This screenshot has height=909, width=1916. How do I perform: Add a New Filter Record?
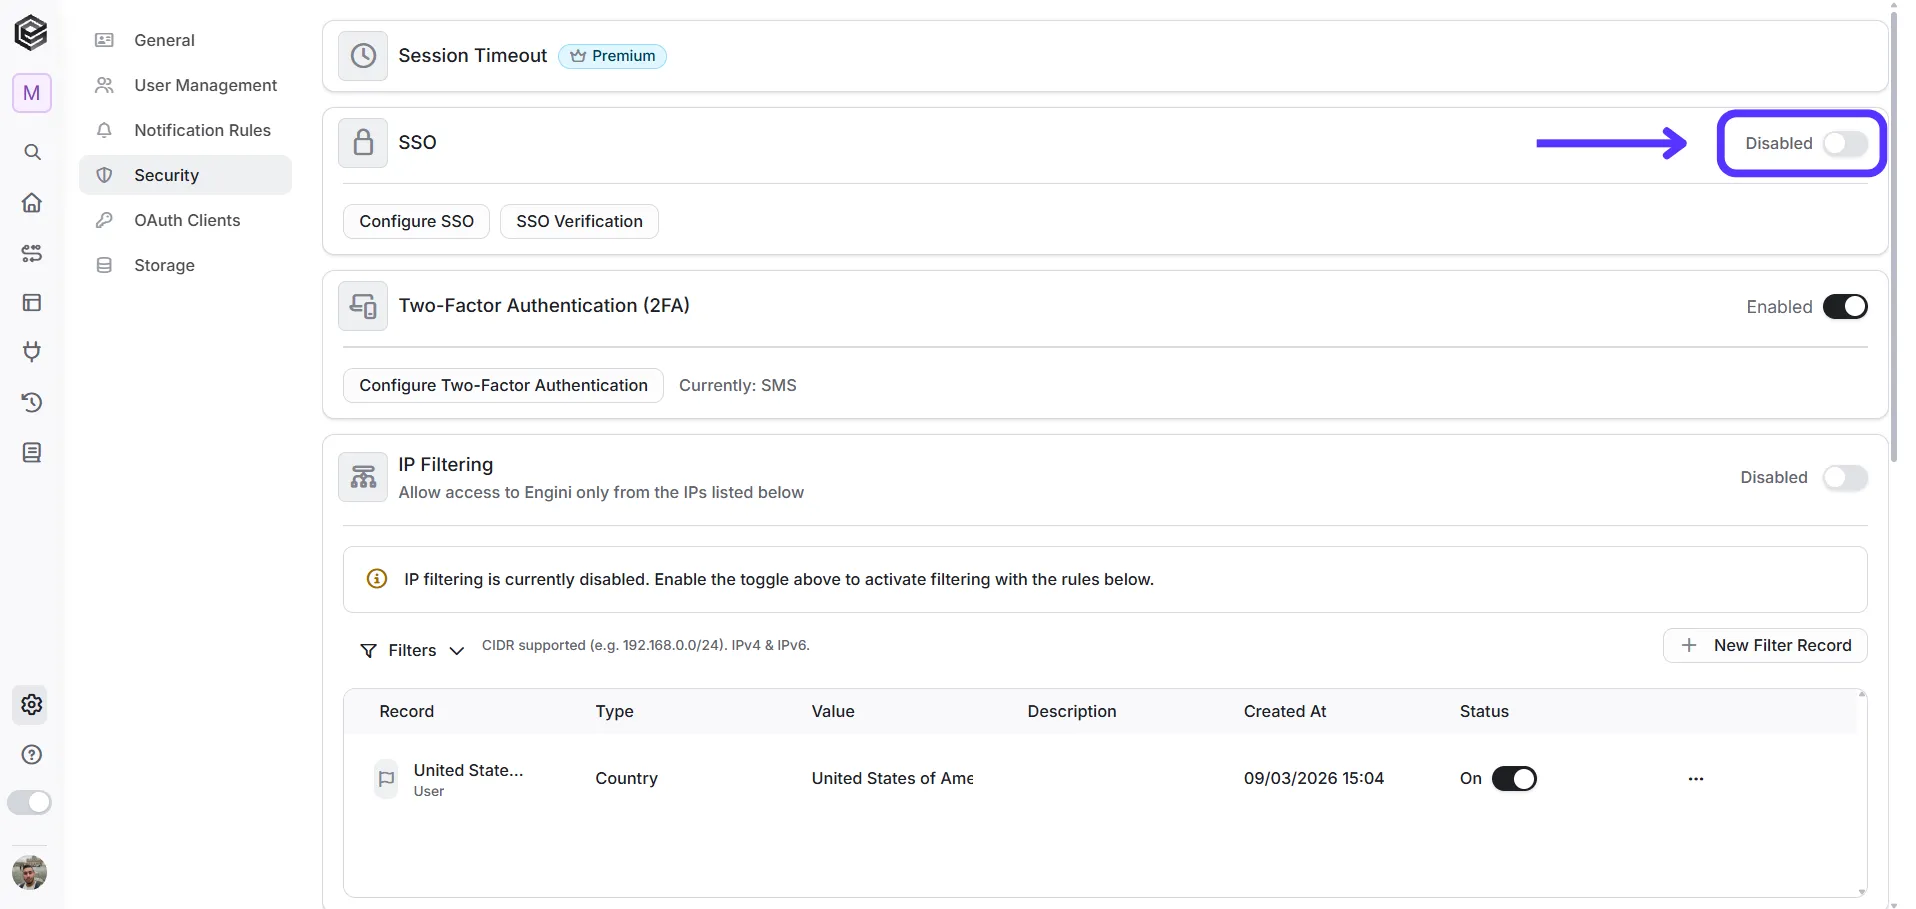pyautogui.click(x=1765, y=646)
